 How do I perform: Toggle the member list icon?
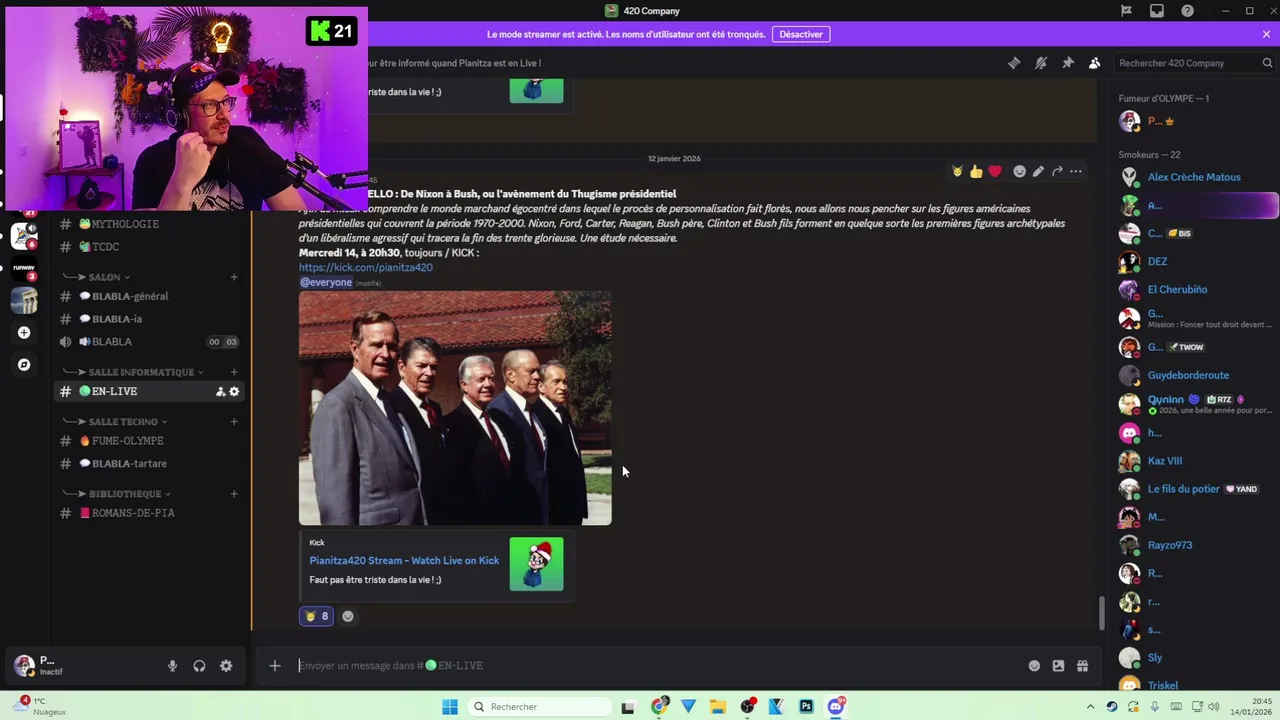click(1095, 63)
